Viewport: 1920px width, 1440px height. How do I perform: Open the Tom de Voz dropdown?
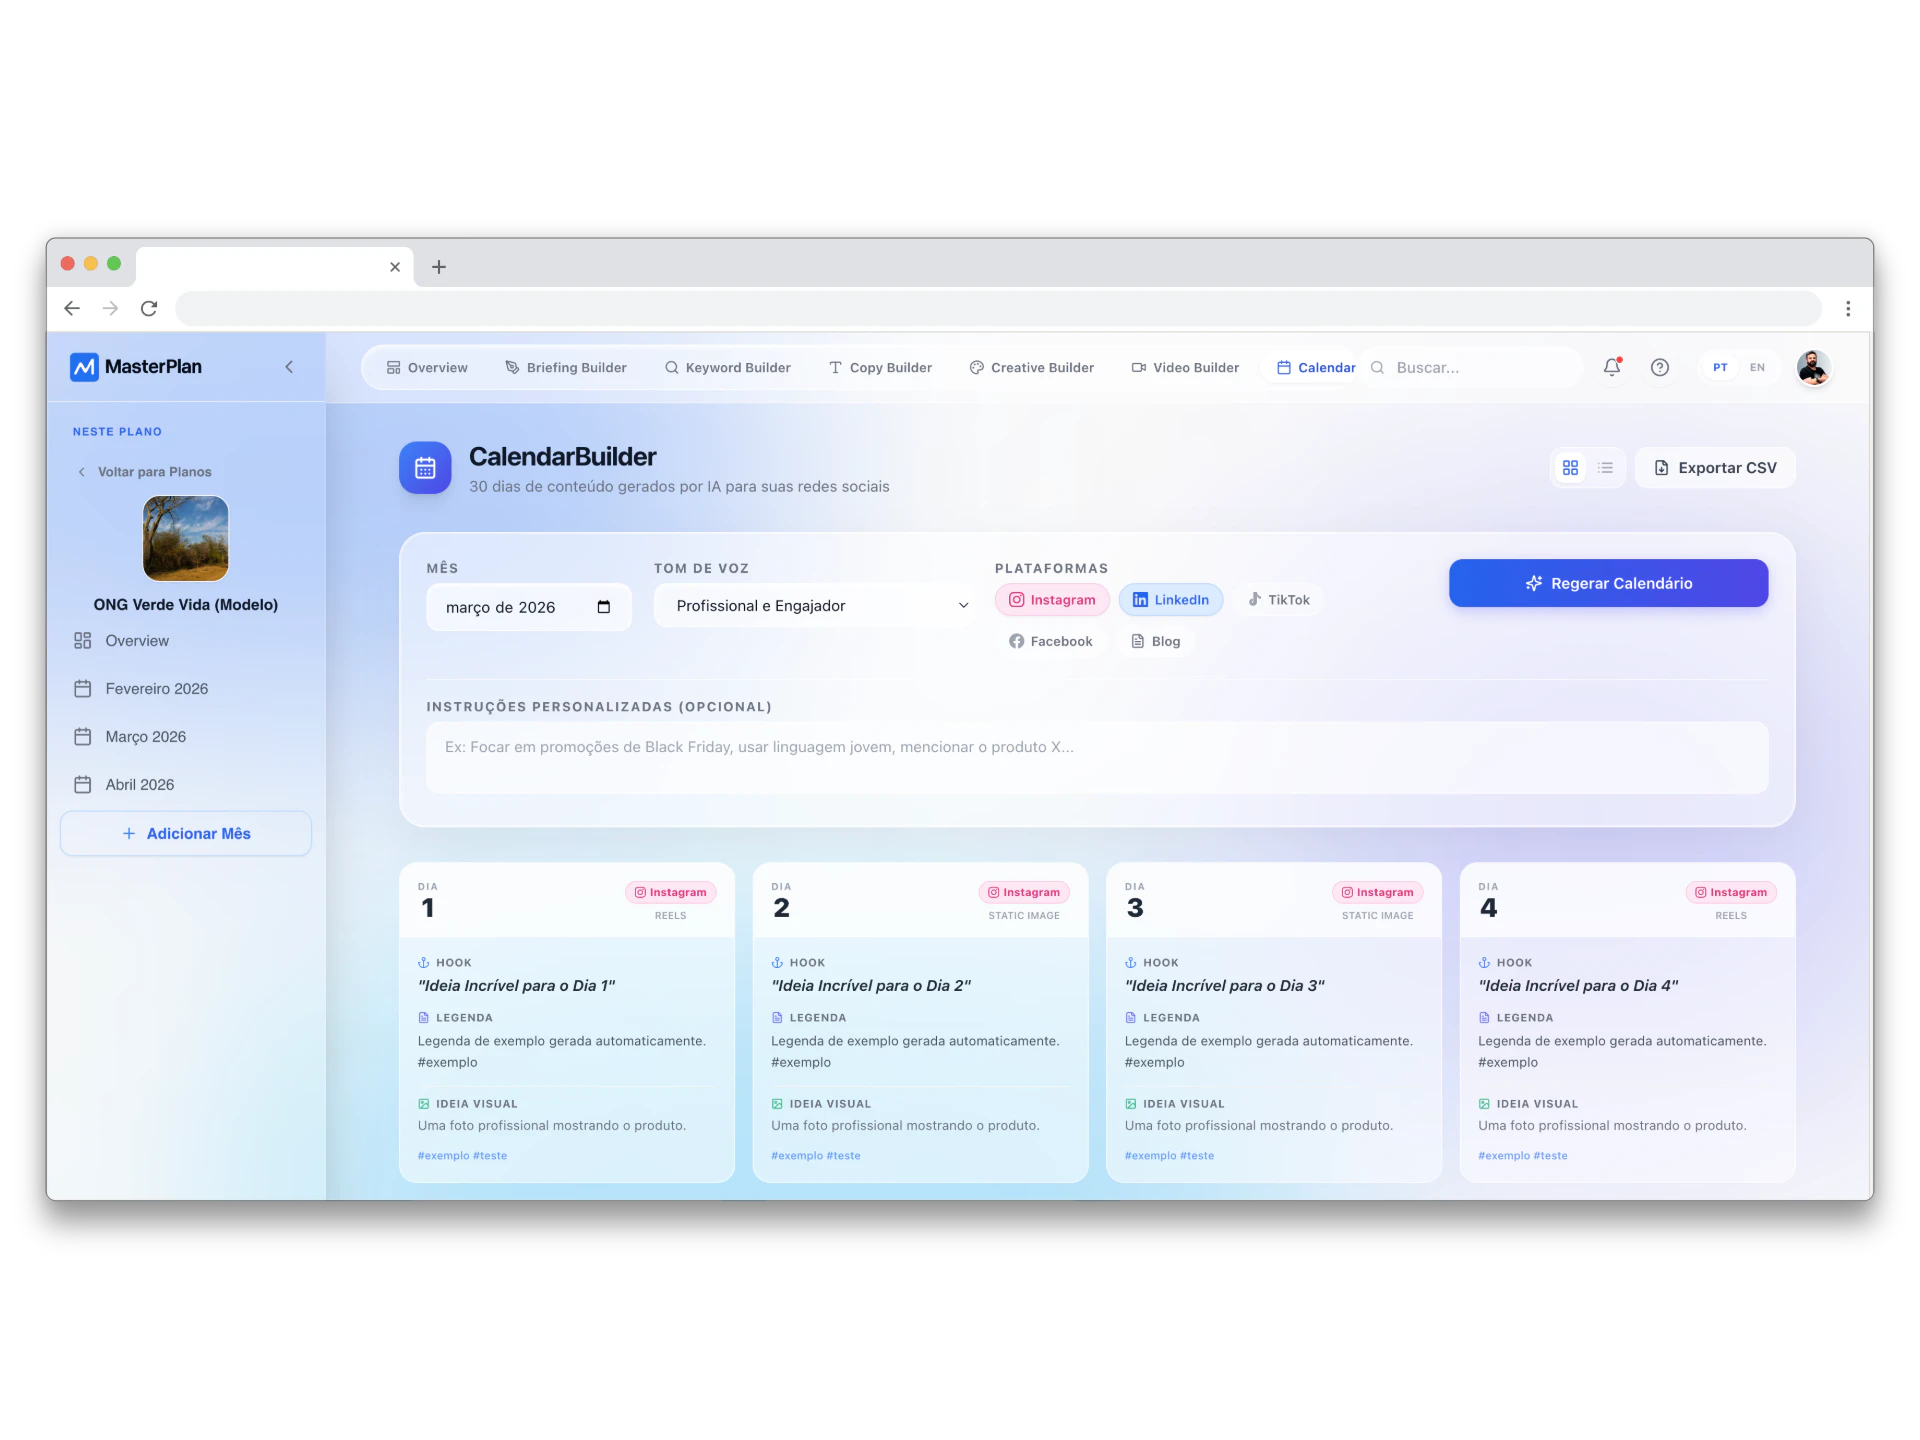pyautogui.click(x=816, y=606)
